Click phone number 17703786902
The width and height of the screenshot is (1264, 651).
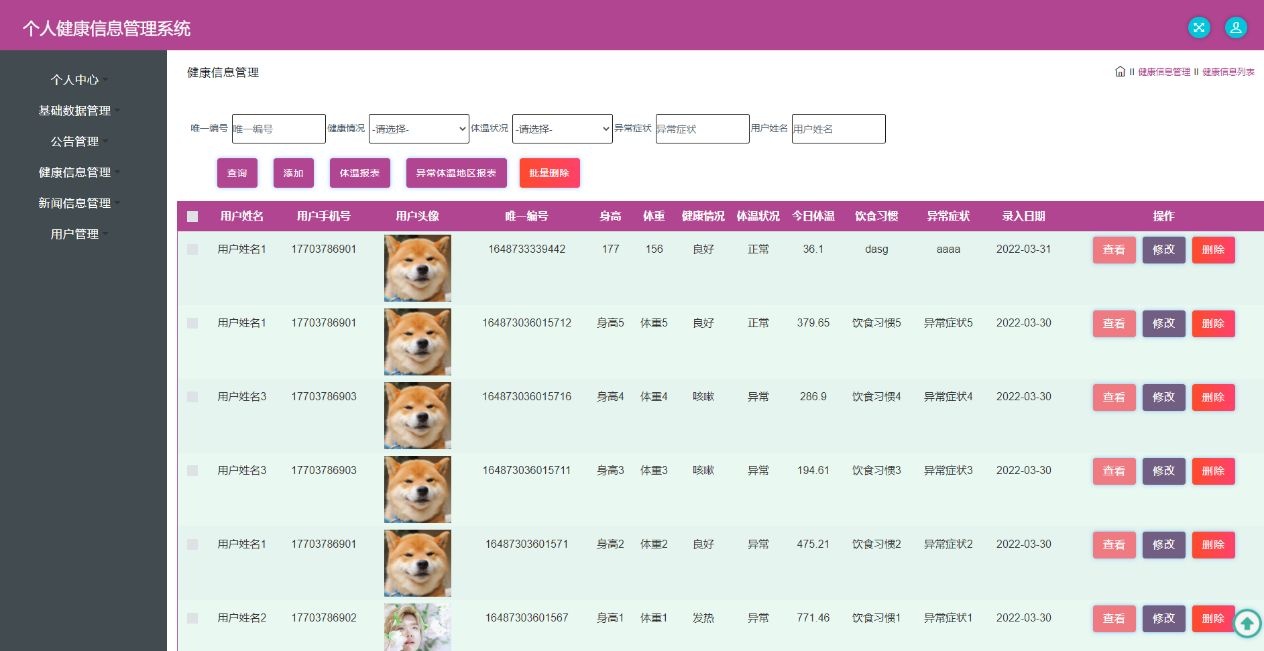[324, 618]
